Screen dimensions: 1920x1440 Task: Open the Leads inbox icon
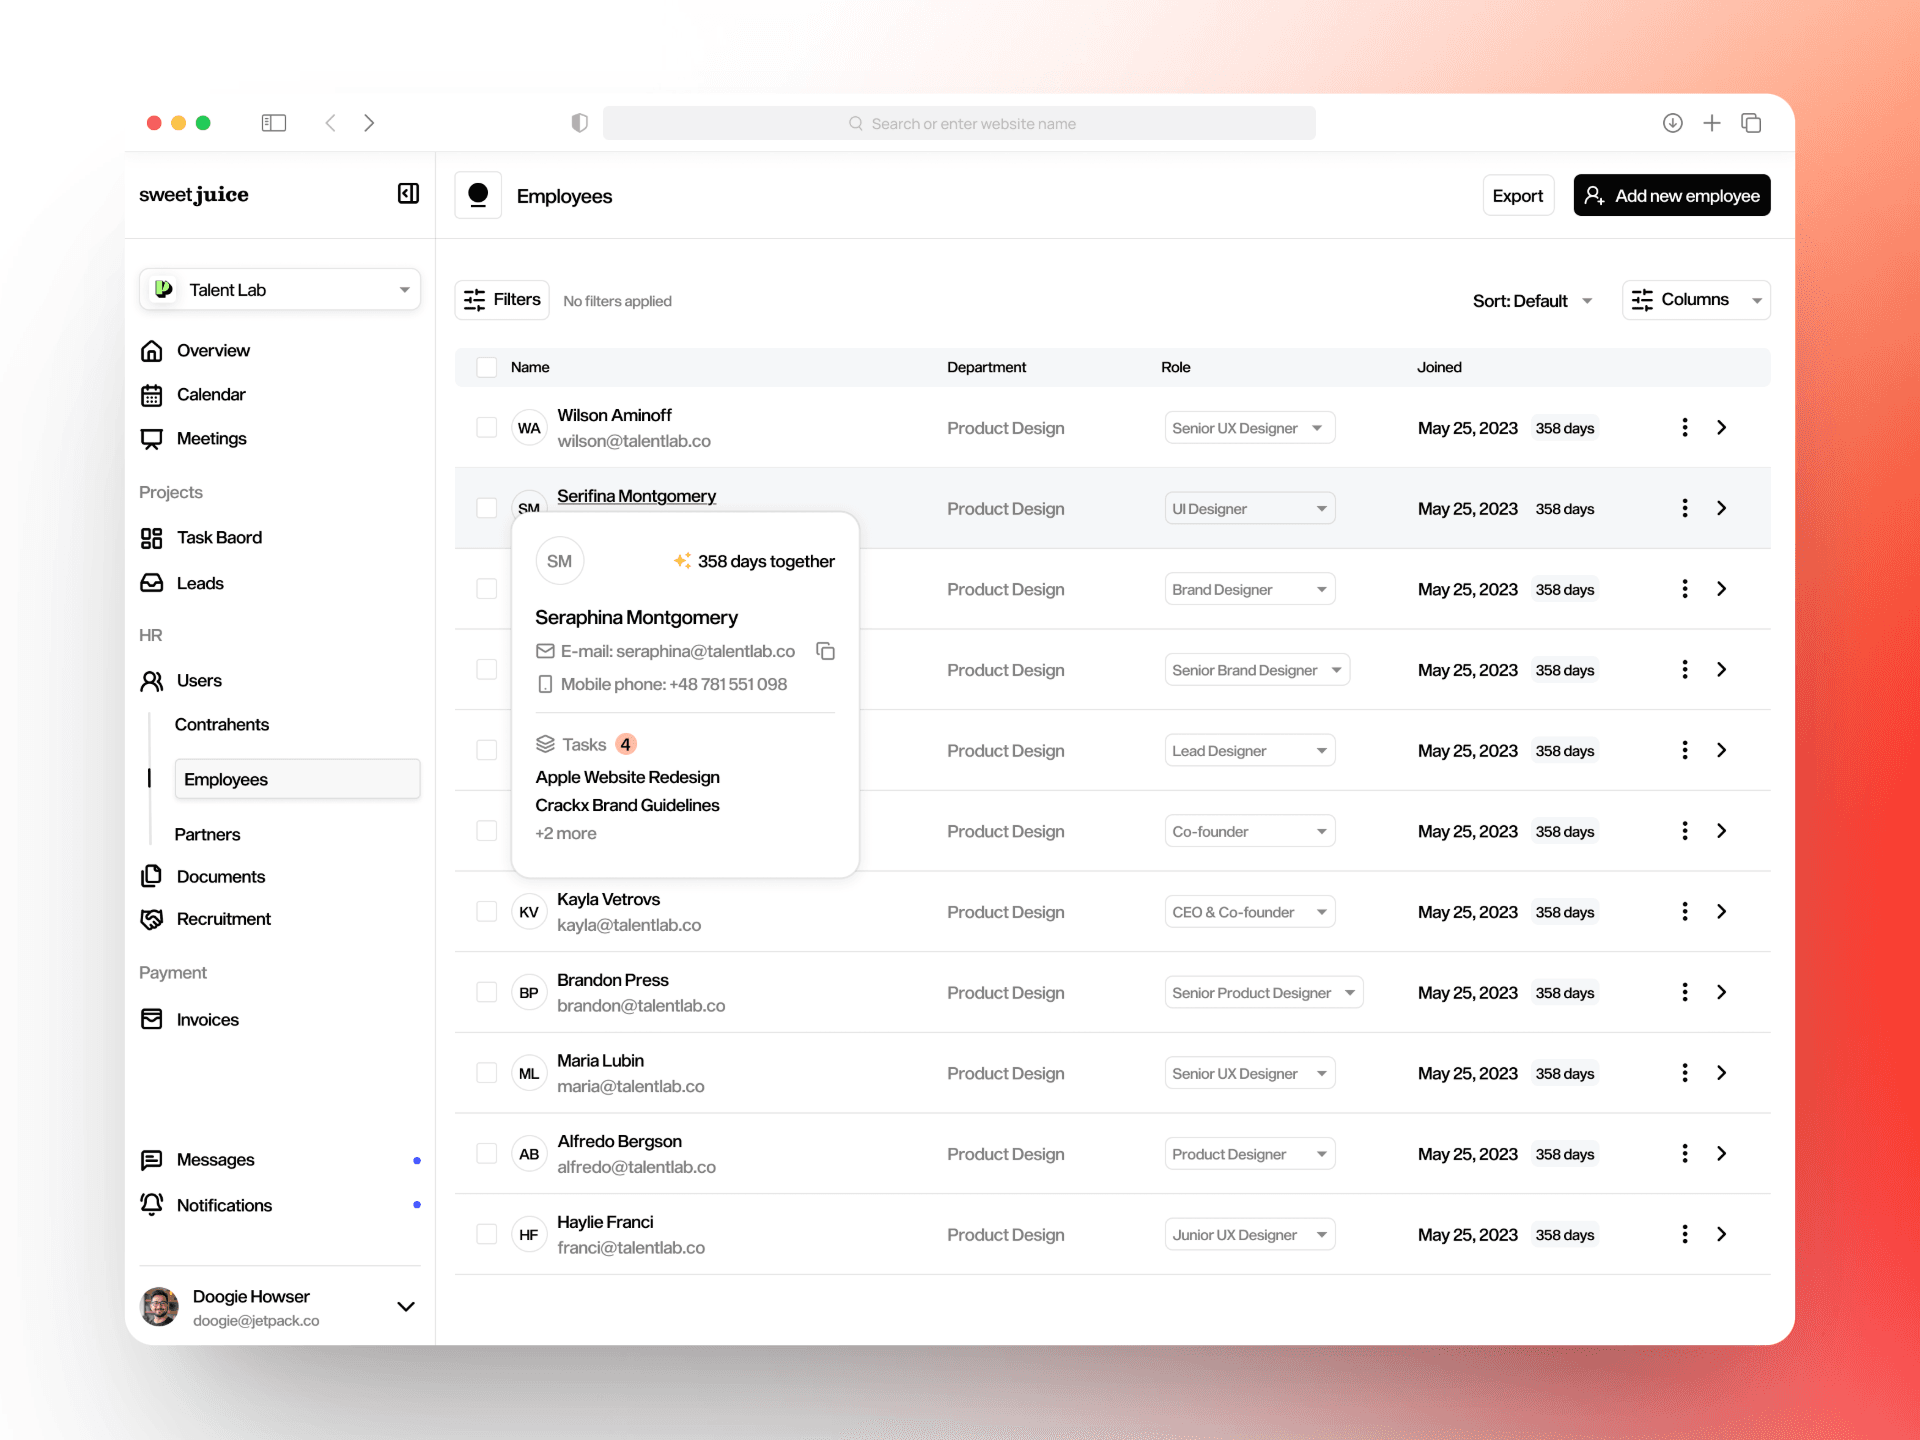pos(152,583)
